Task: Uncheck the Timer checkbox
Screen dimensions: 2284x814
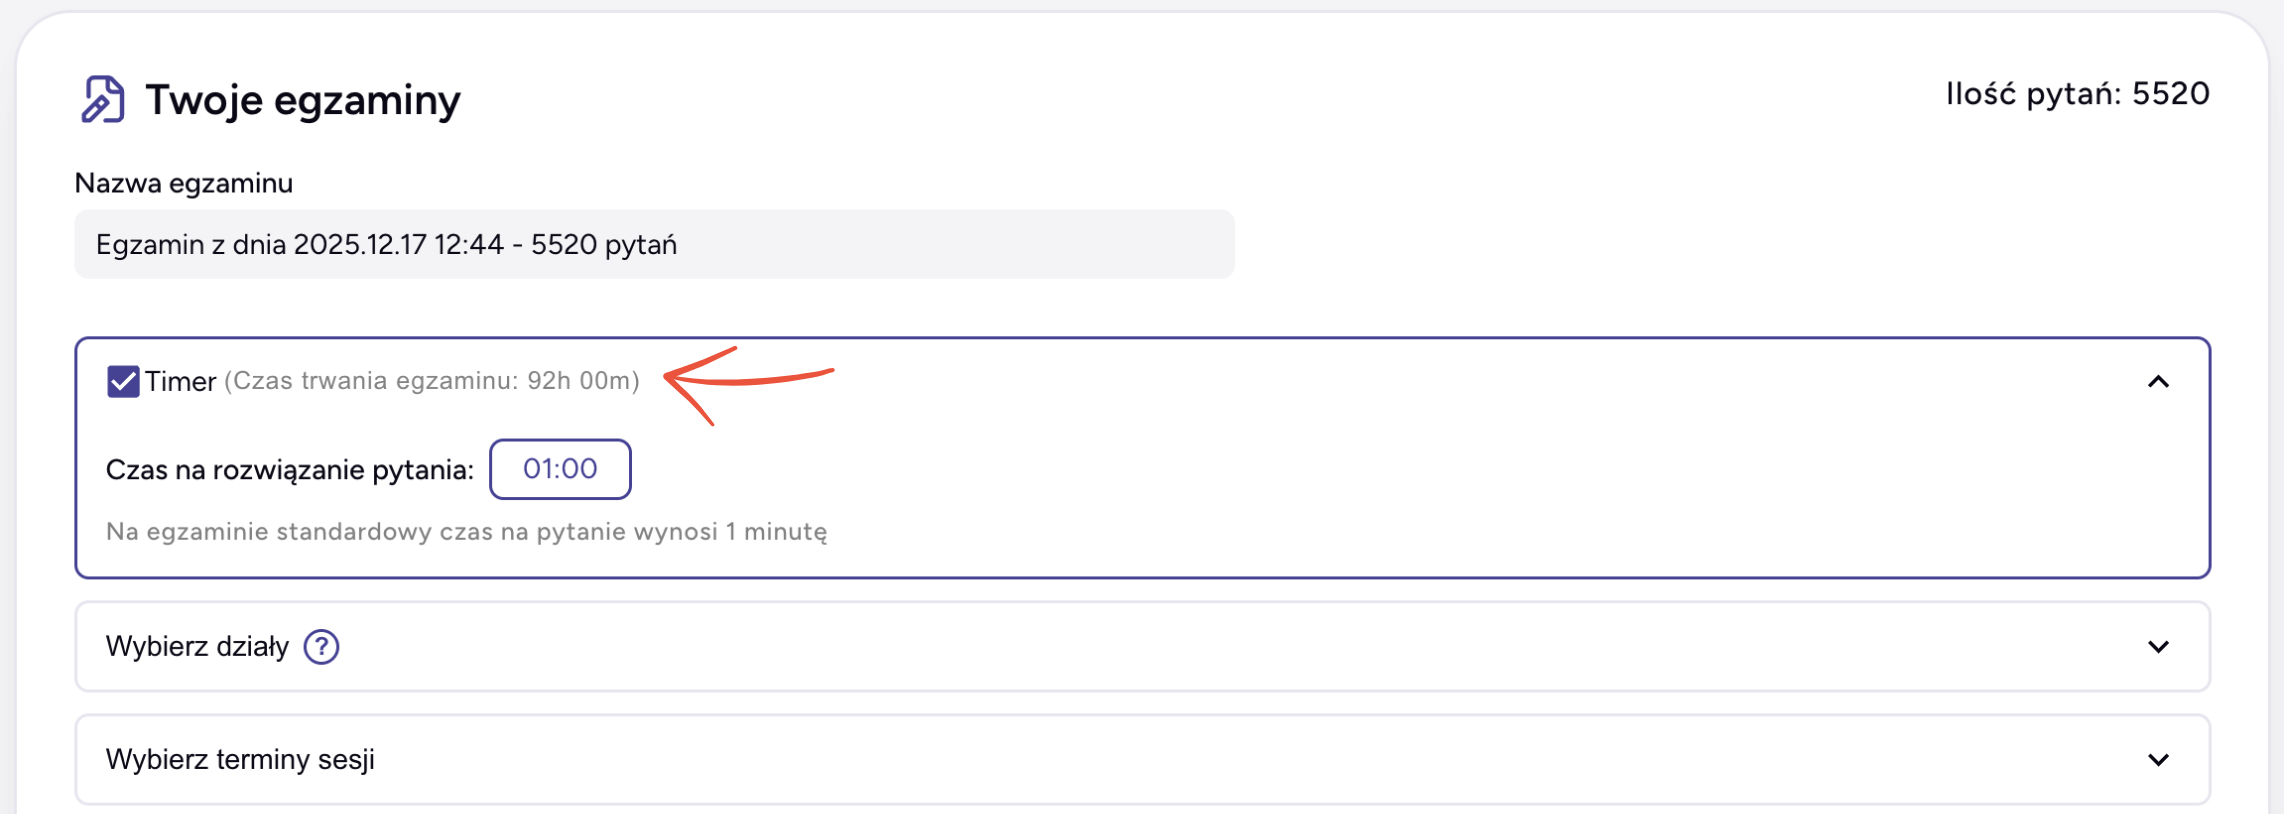Action: (123, 382)
